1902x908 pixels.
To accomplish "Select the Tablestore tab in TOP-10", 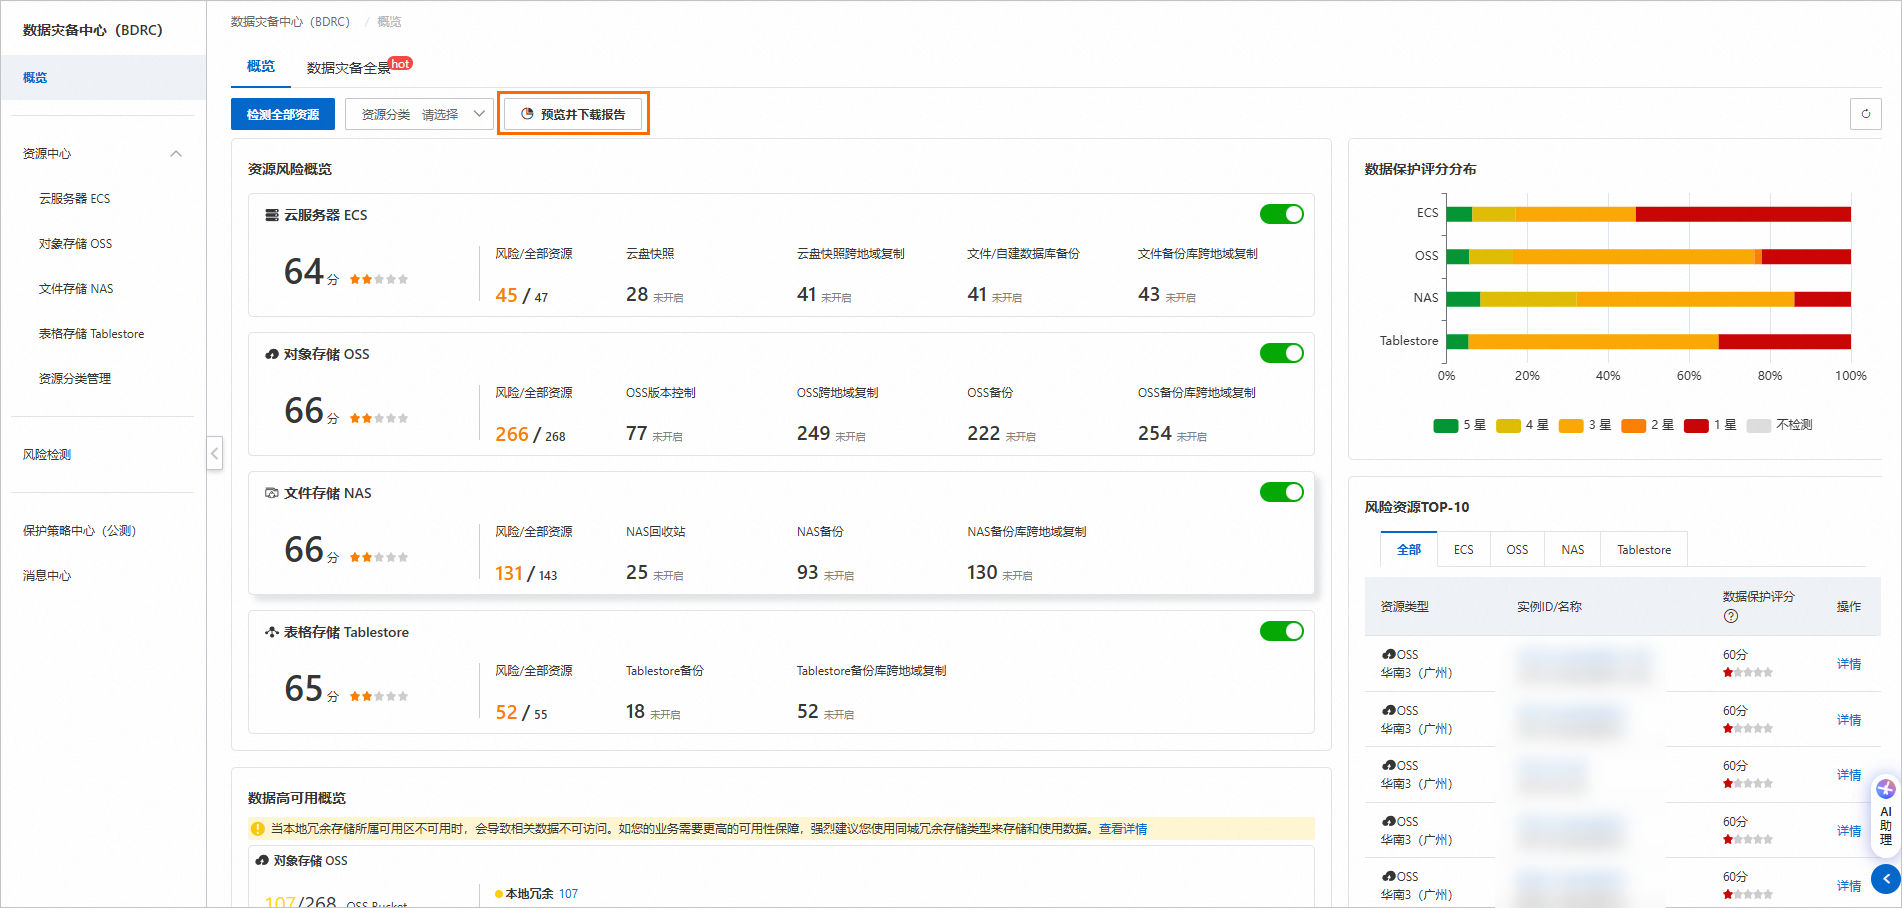I will click(x=1644, y=550).
